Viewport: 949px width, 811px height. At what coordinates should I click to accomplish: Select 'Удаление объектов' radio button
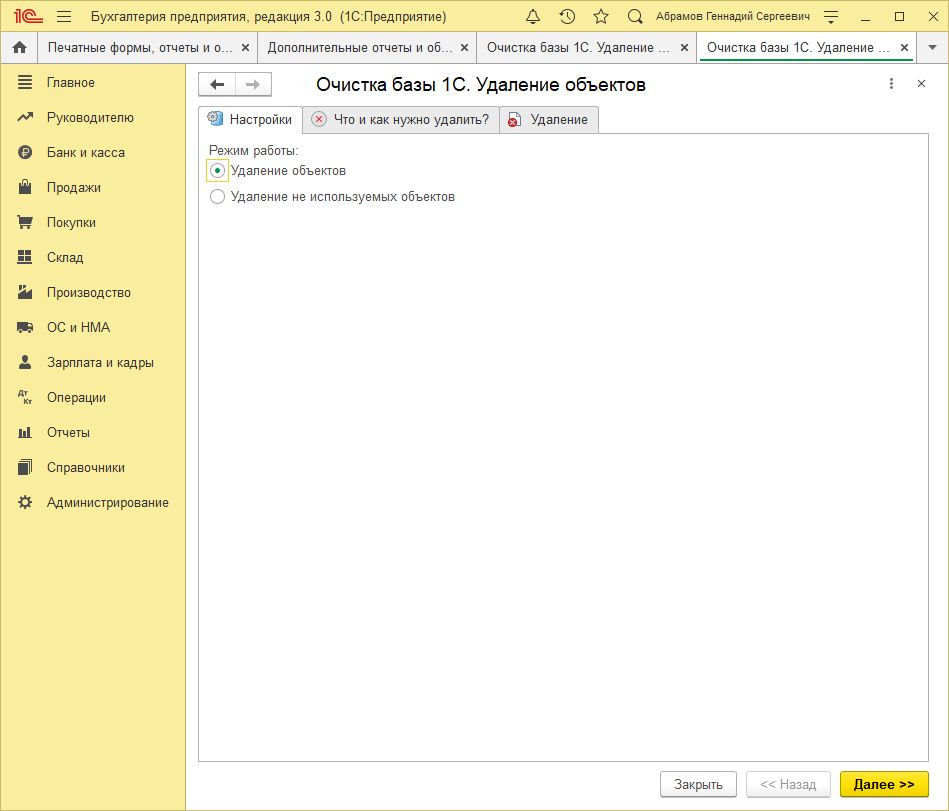[218, 171]
